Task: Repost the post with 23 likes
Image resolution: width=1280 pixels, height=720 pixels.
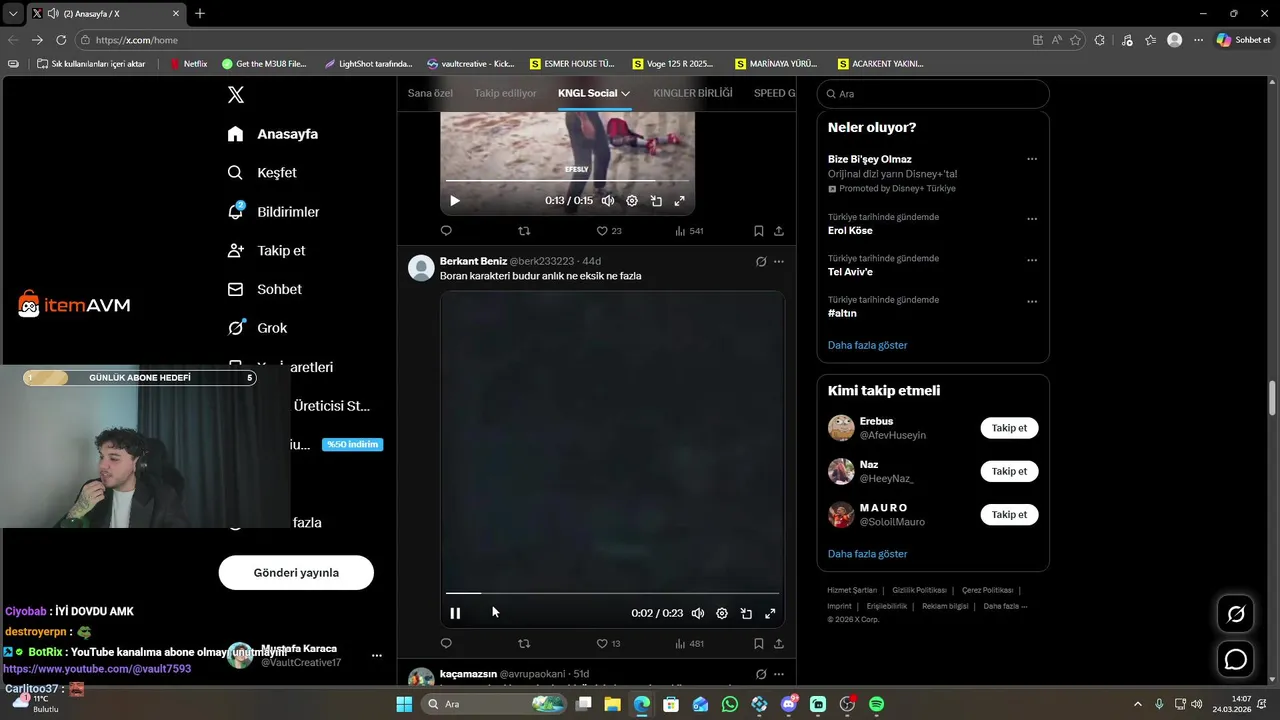Action: (524, 231)
